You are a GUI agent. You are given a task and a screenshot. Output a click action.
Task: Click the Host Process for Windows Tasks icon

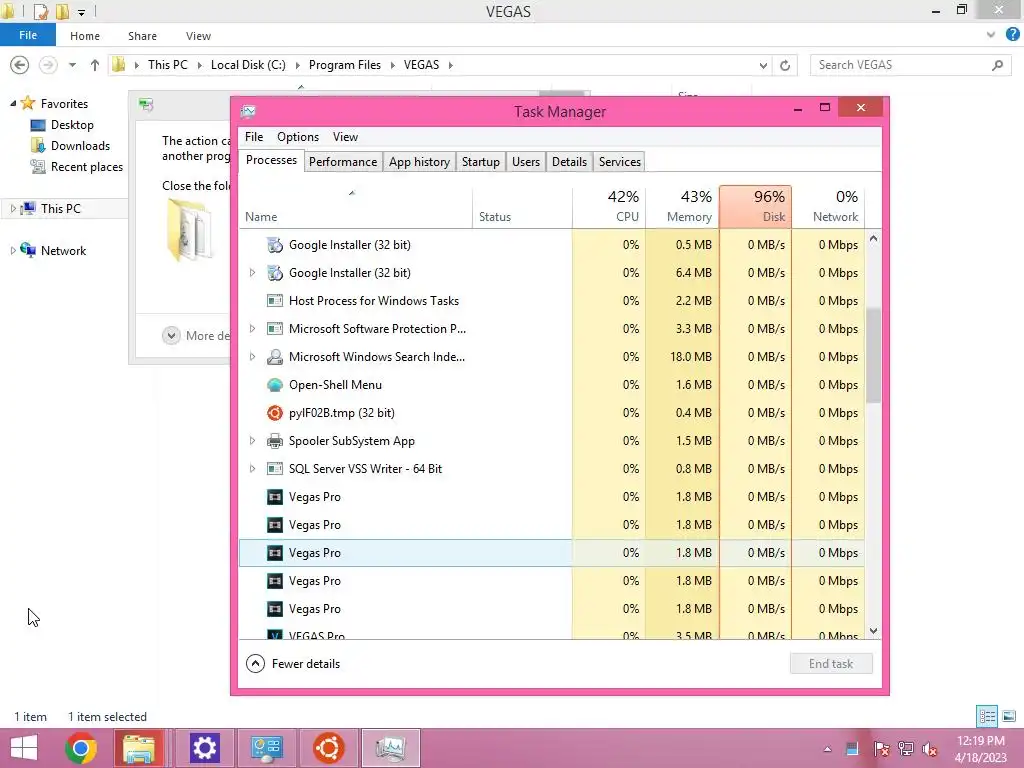coord(275,301)
